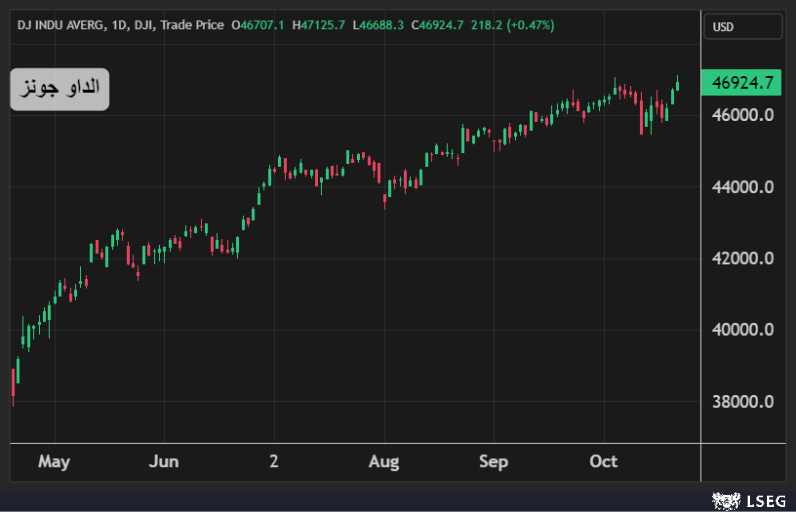Click the Jun label on time axis
The image size is (796, 512).
point(164,461)
